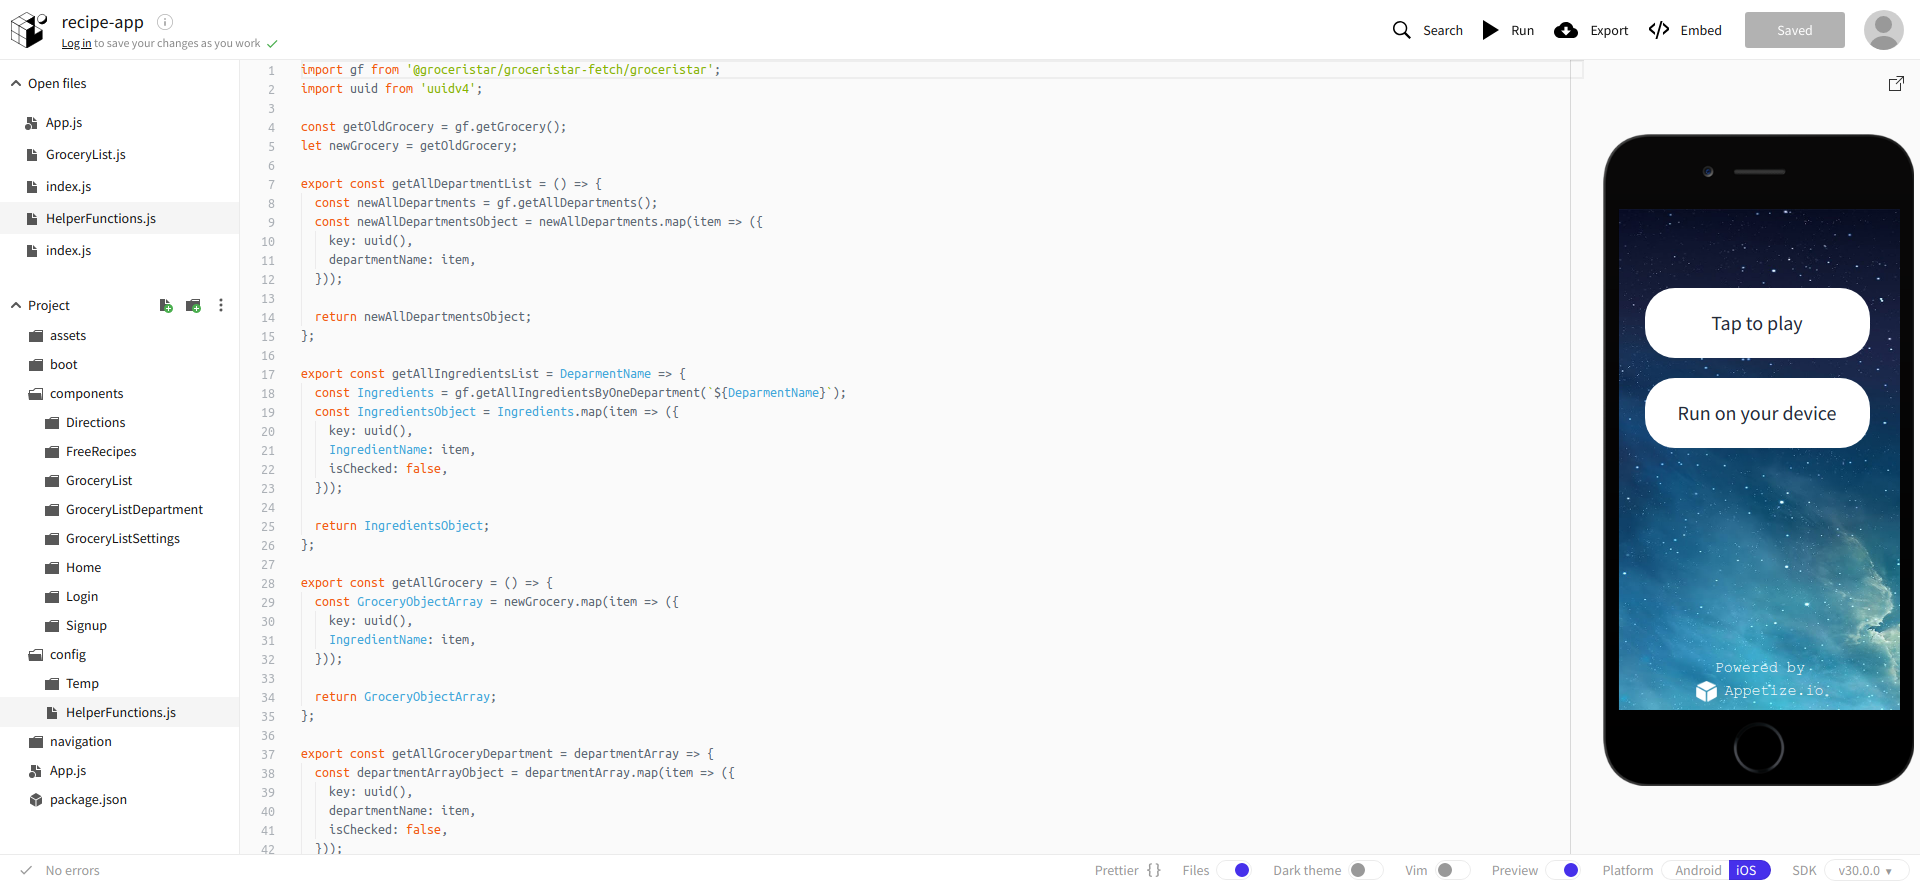
Task: Toggle the Preview switch off
Action: (x=1563, y=870)
